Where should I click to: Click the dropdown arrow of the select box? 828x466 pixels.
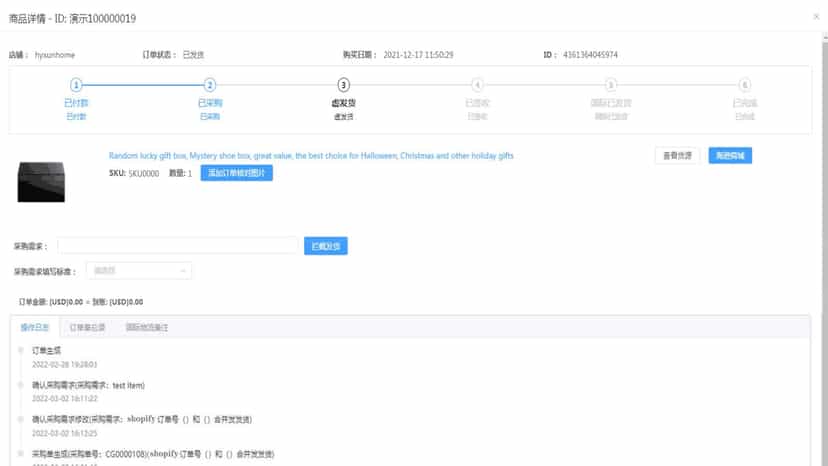183,271
